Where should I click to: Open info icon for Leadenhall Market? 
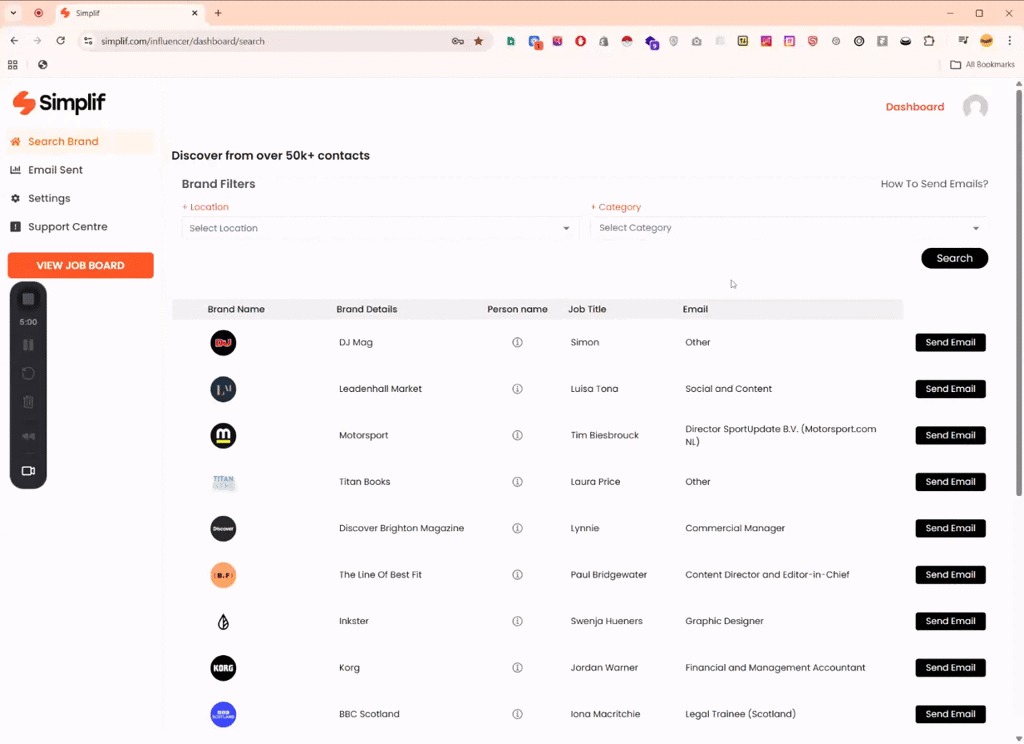click(517, 389)
